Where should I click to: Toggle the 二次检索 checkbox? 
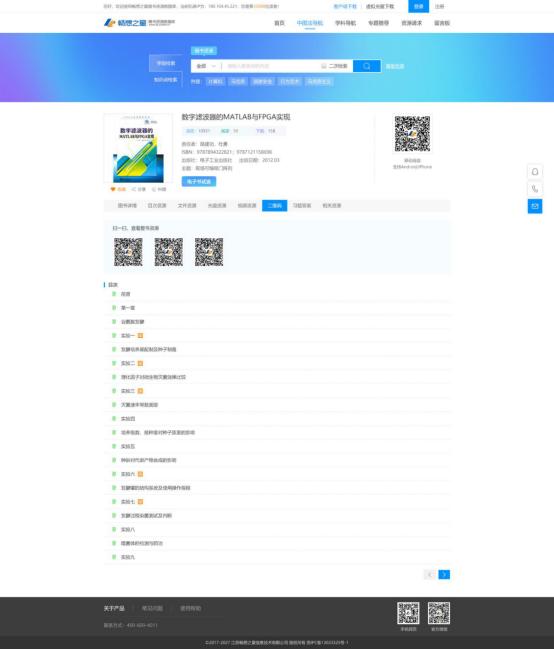coord(324,66)
